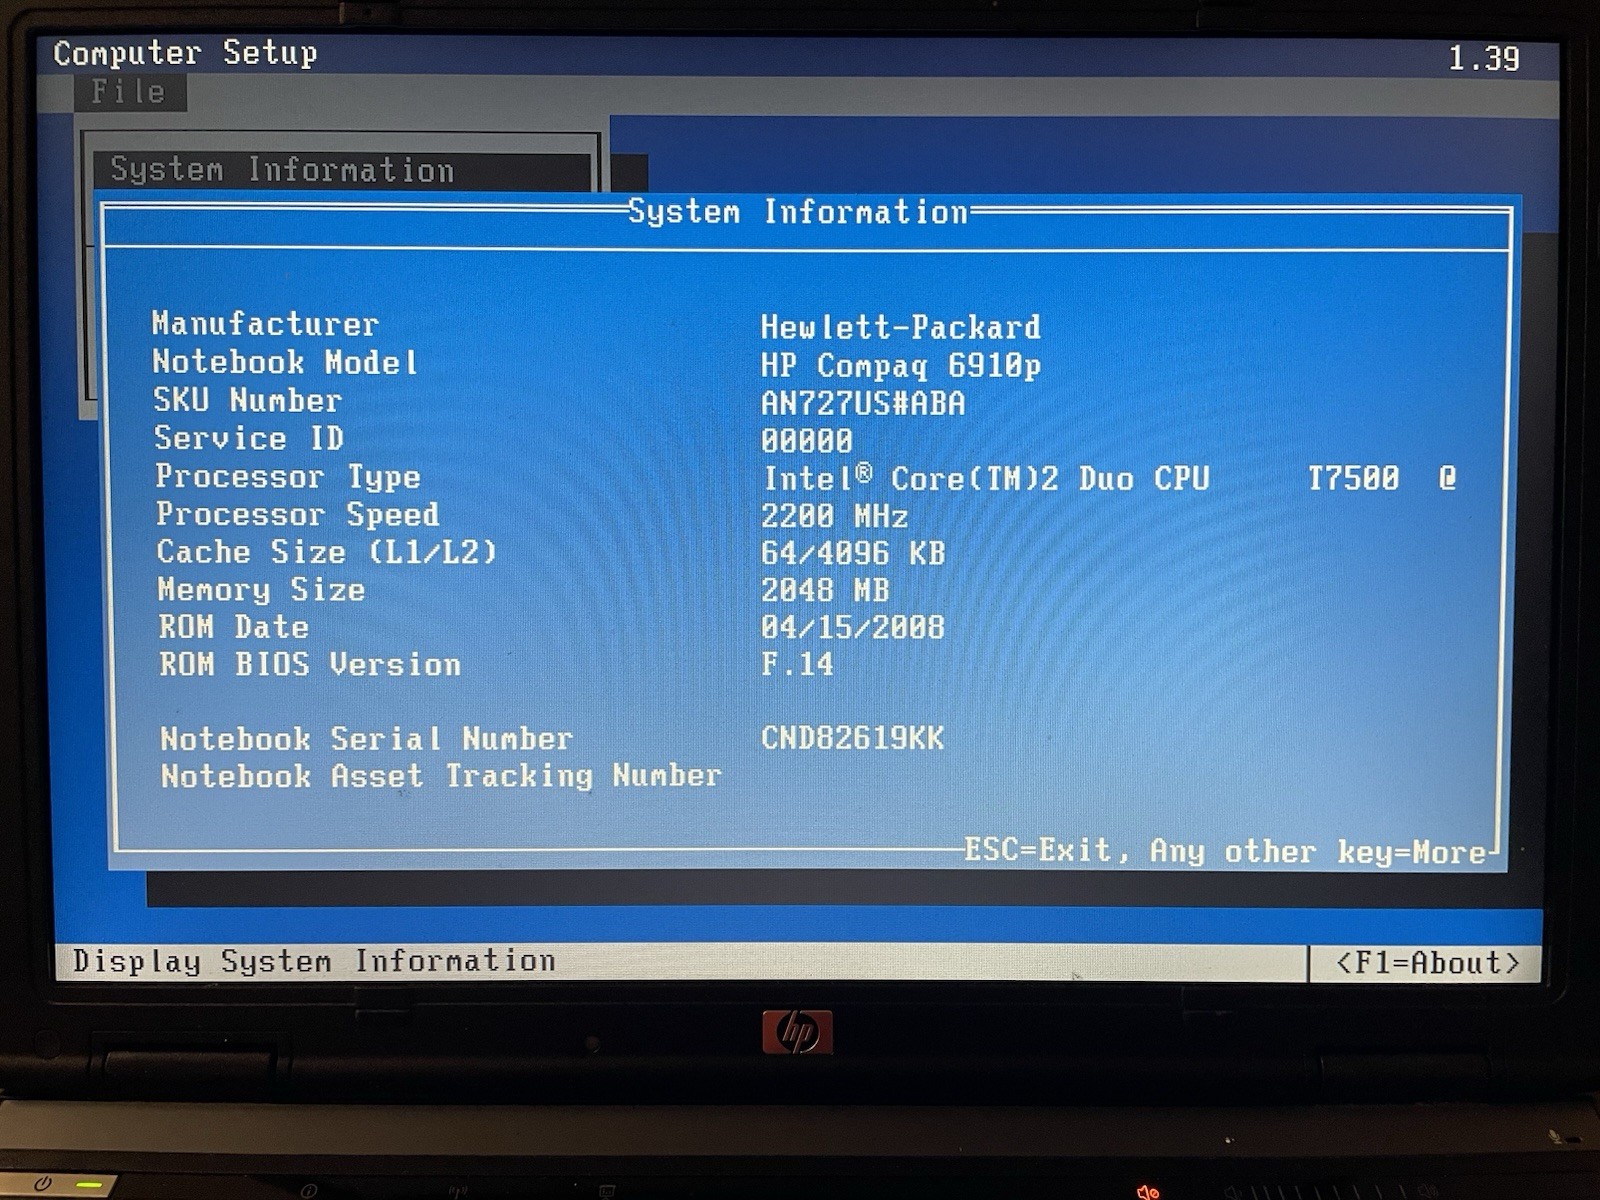Click the 2048 MB value
This screenshot has width=1600, height=1200.
(x=825, y=590)
